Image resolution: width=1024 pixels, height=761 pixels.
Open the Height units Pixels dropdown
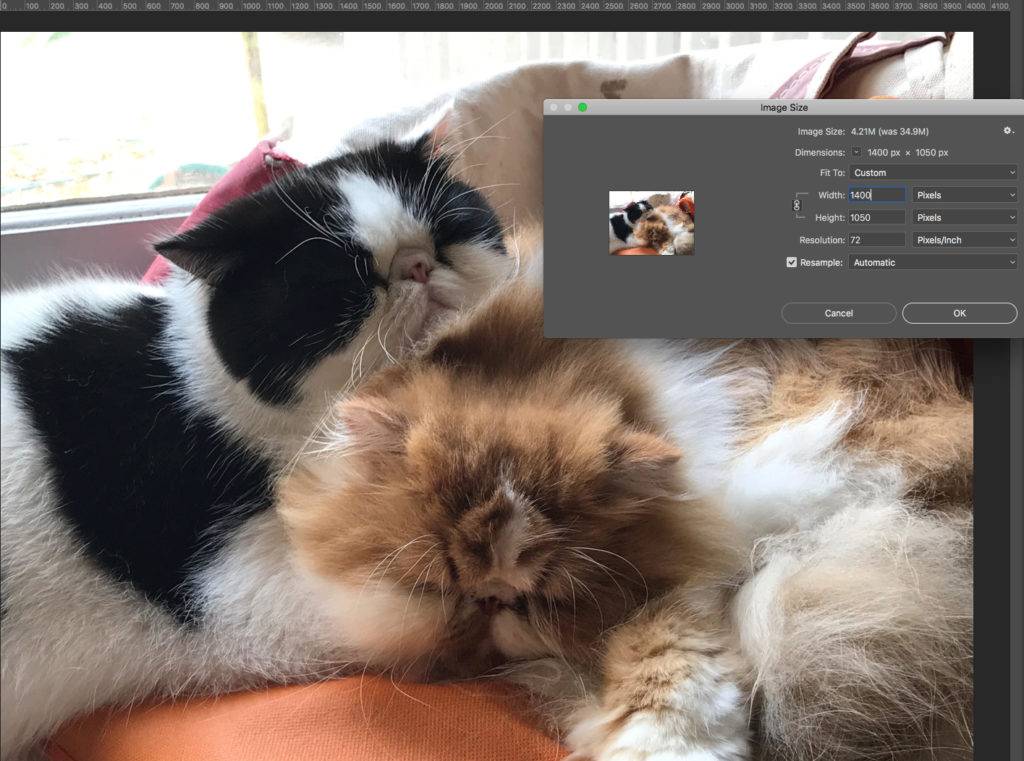coord(963,217)
